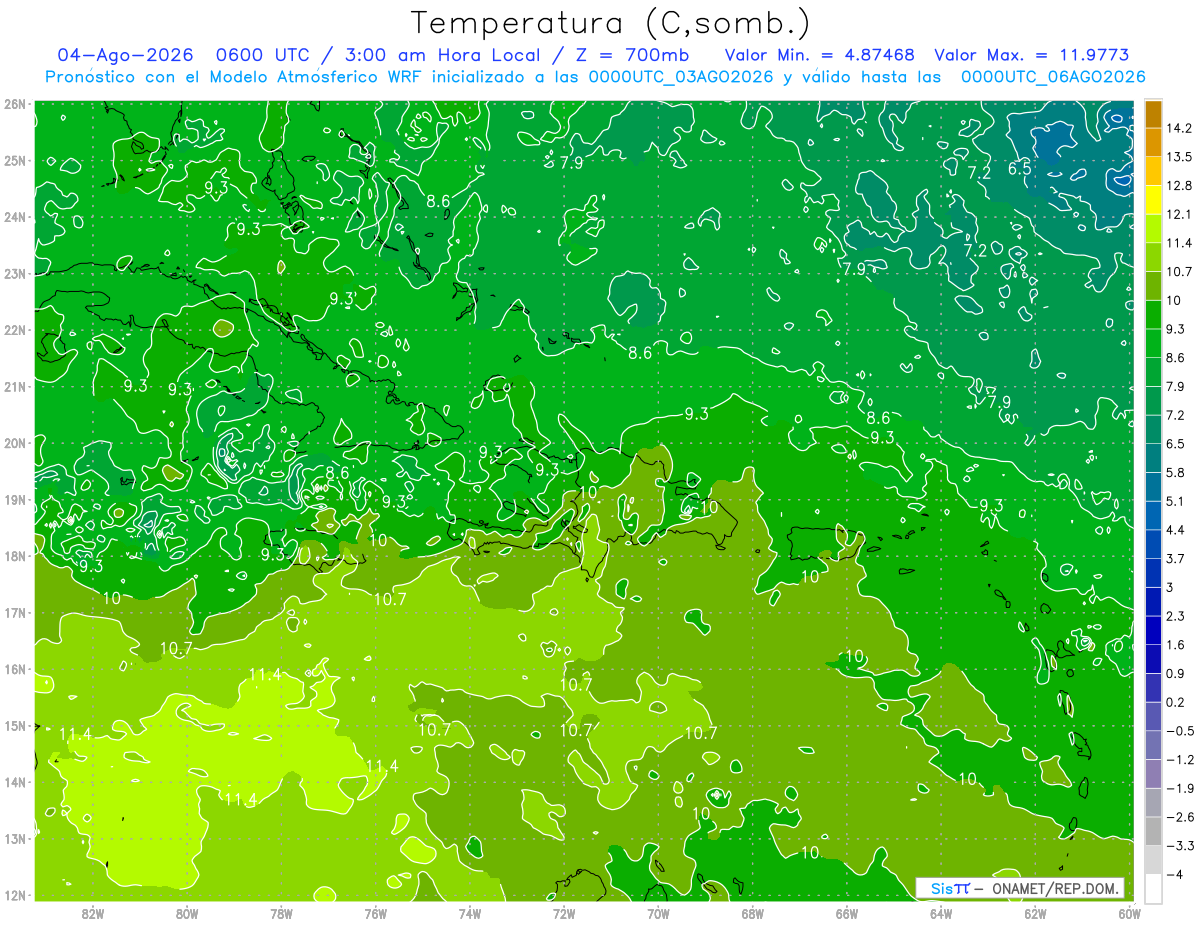
Task: Click the latitude label "19N"
Action: point(15,499)
